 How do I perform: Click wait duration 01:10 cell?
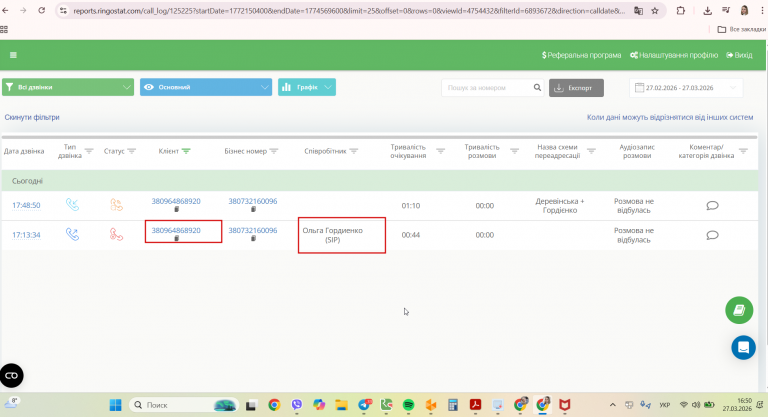(x=410, y=205)
